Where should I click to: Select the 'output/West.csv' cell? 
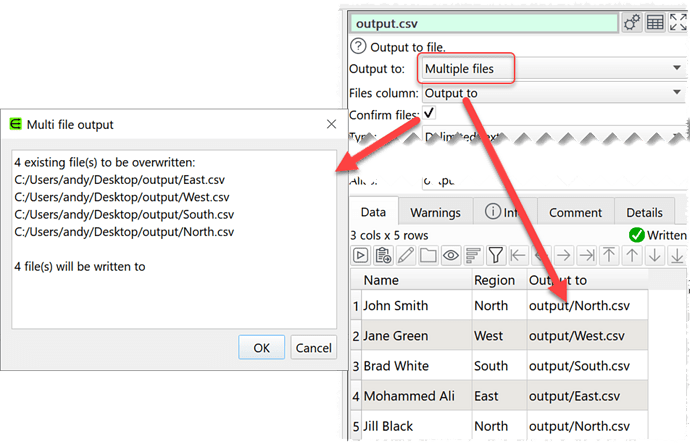pyautogui.click(x=587, y=336)
